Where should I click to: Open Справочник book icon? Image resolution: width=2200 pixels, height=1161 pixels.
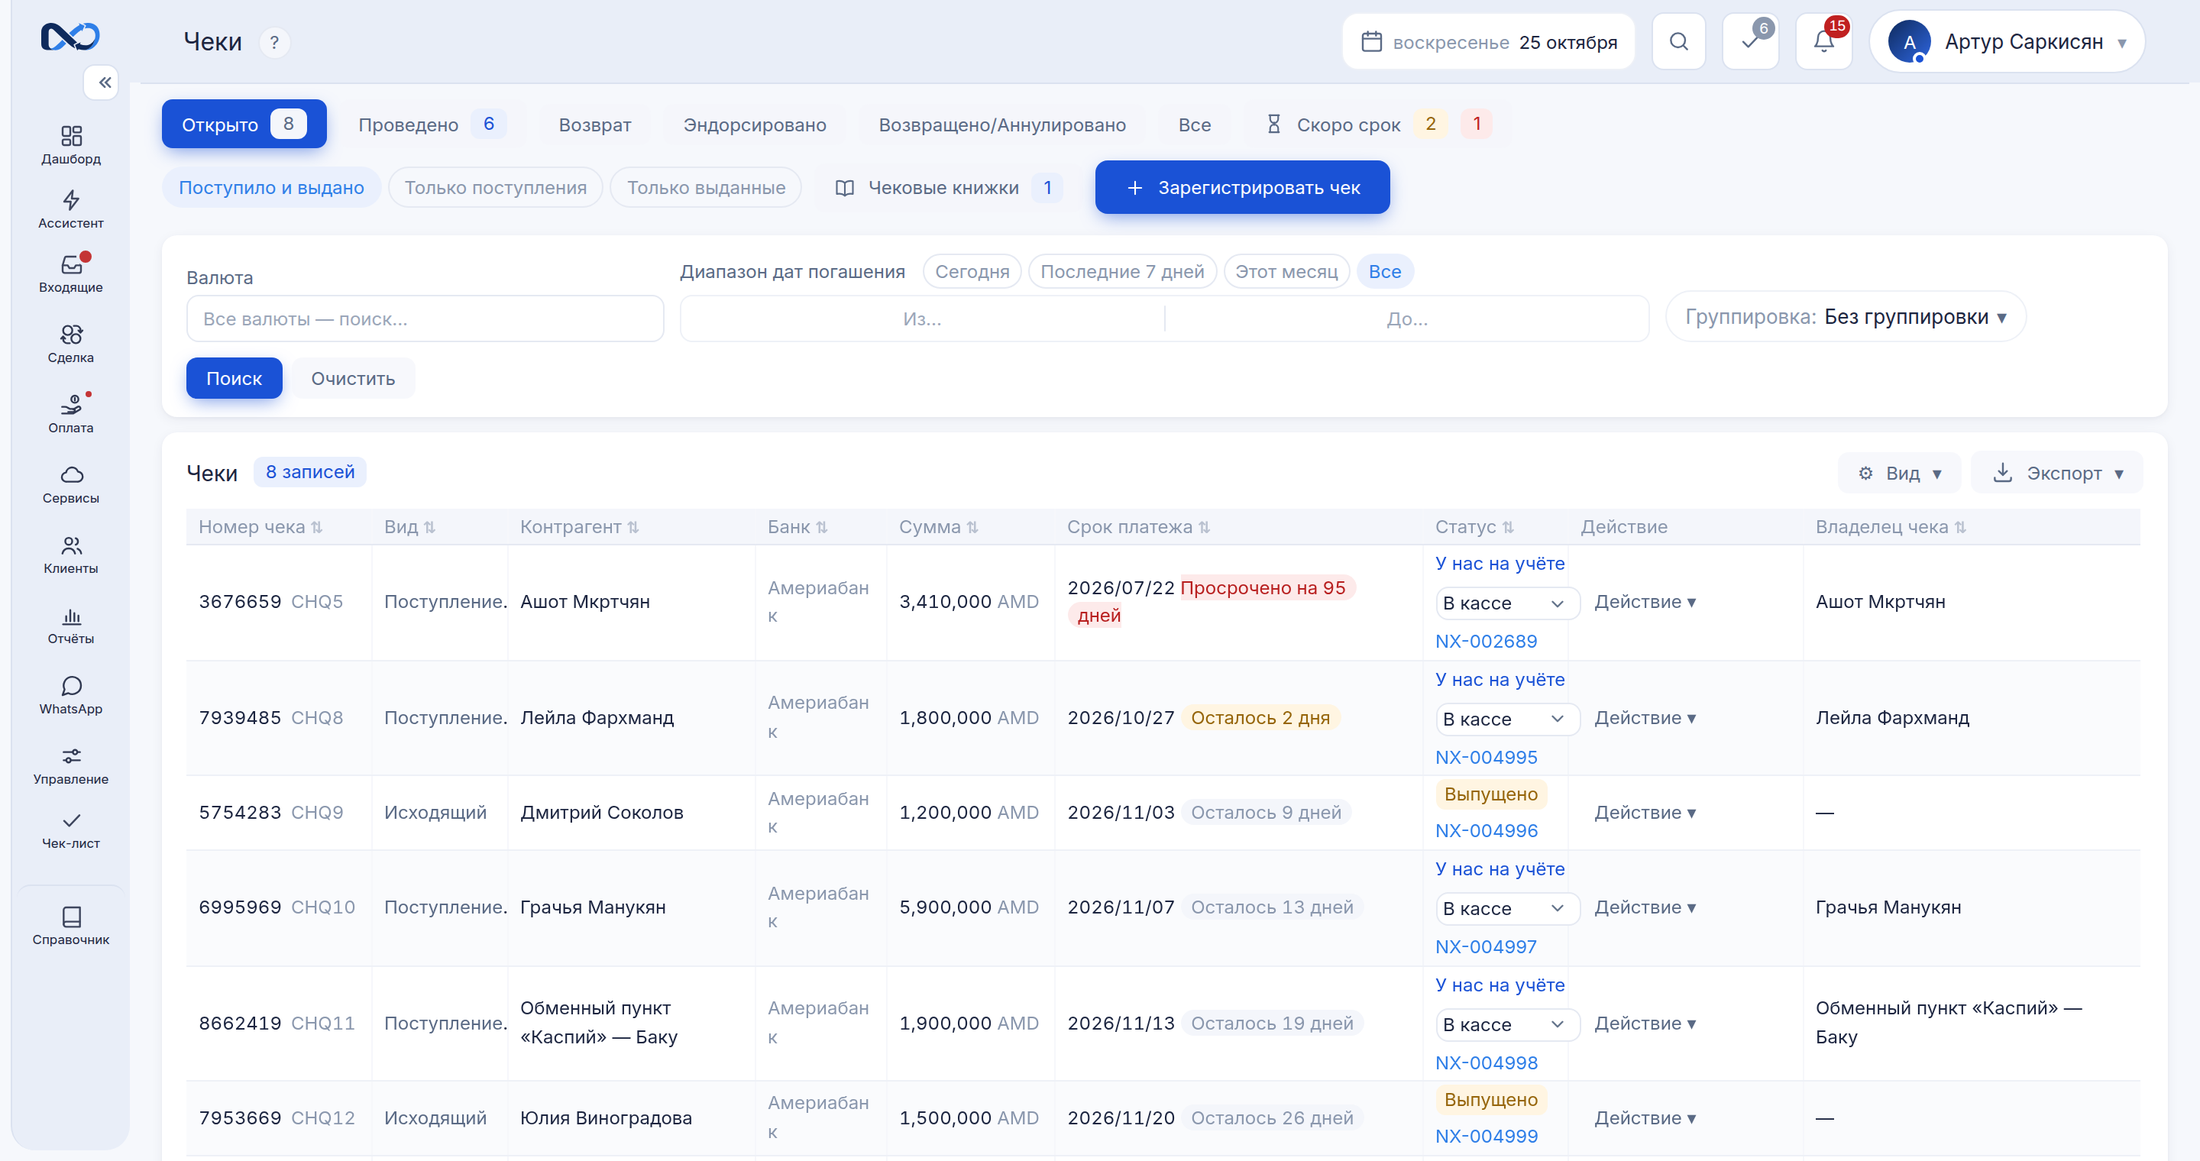71,925
